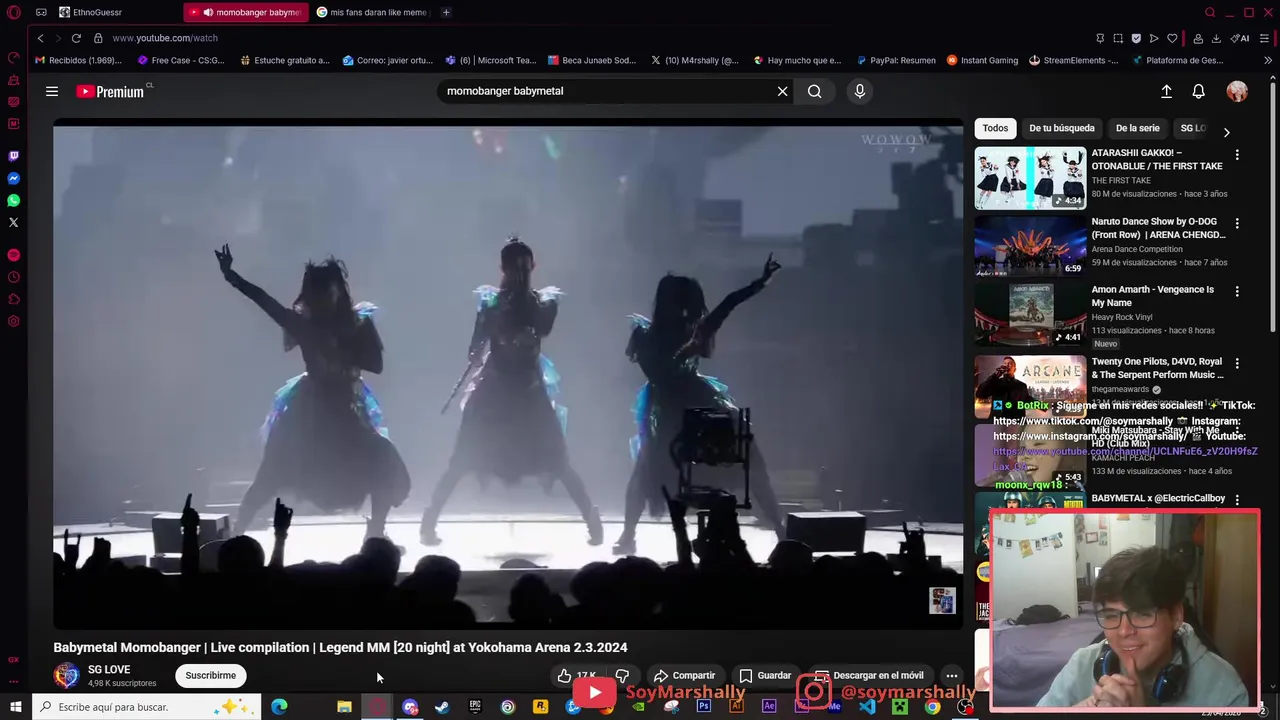Open options for Naruto Dance Show video
Viewport: 1280px width, 720px height.
pos(1237,223)
